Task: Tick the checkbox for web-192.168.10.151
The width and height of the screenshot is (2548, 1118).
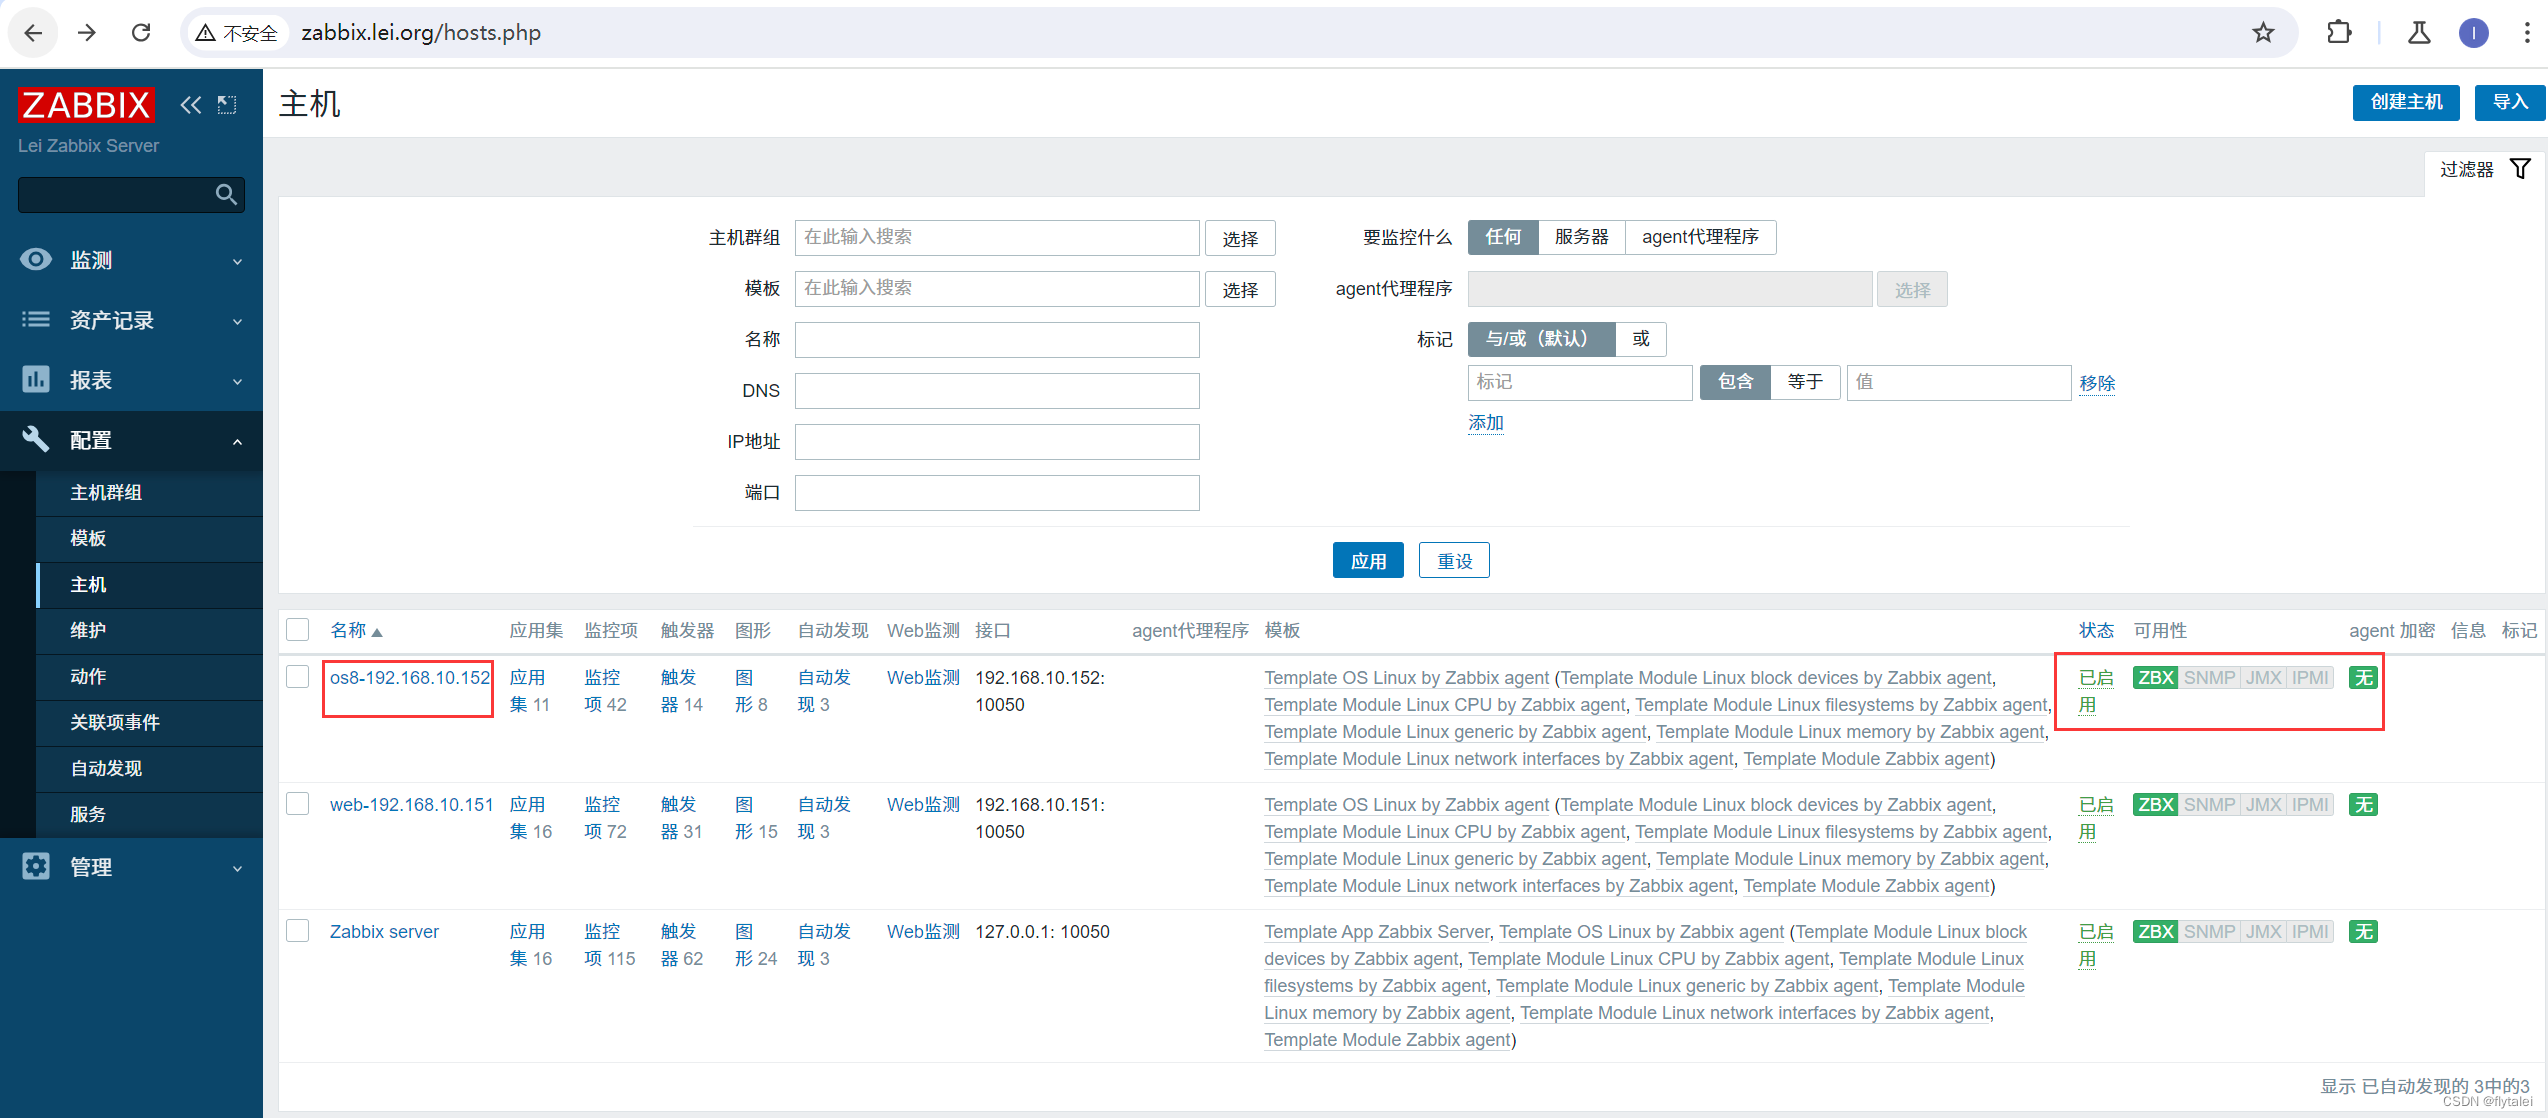Action: (297, 804)
